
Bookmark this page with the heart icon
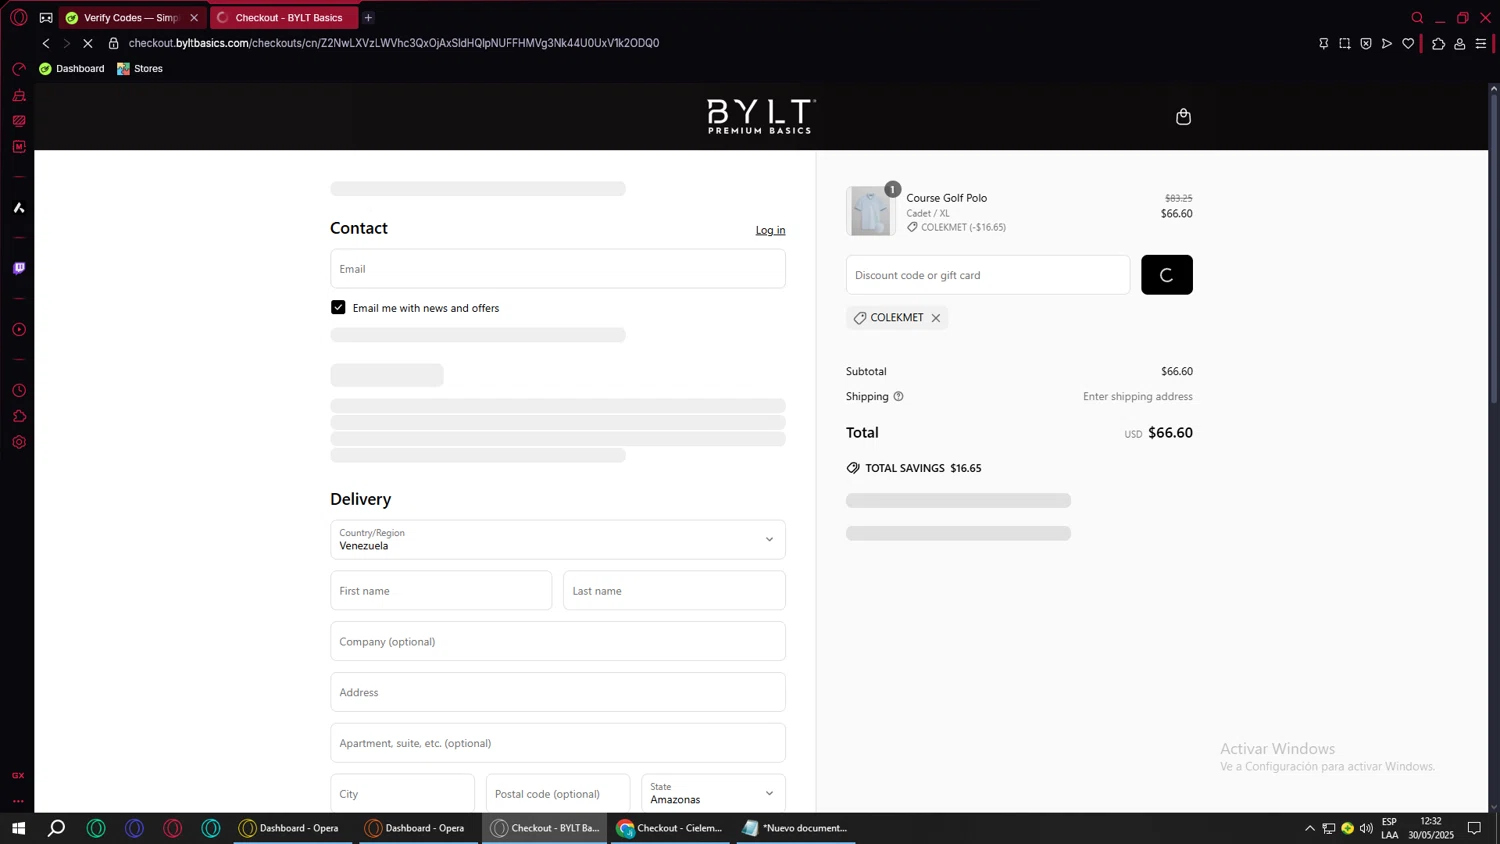pyautogui.click(x=1408, y=43)
